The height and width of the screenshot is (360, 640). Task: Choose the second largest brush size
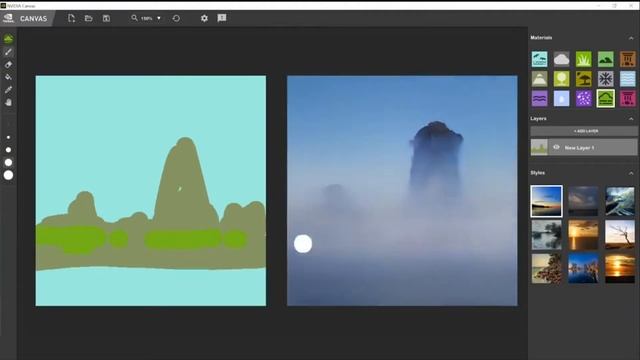point(8,162)
